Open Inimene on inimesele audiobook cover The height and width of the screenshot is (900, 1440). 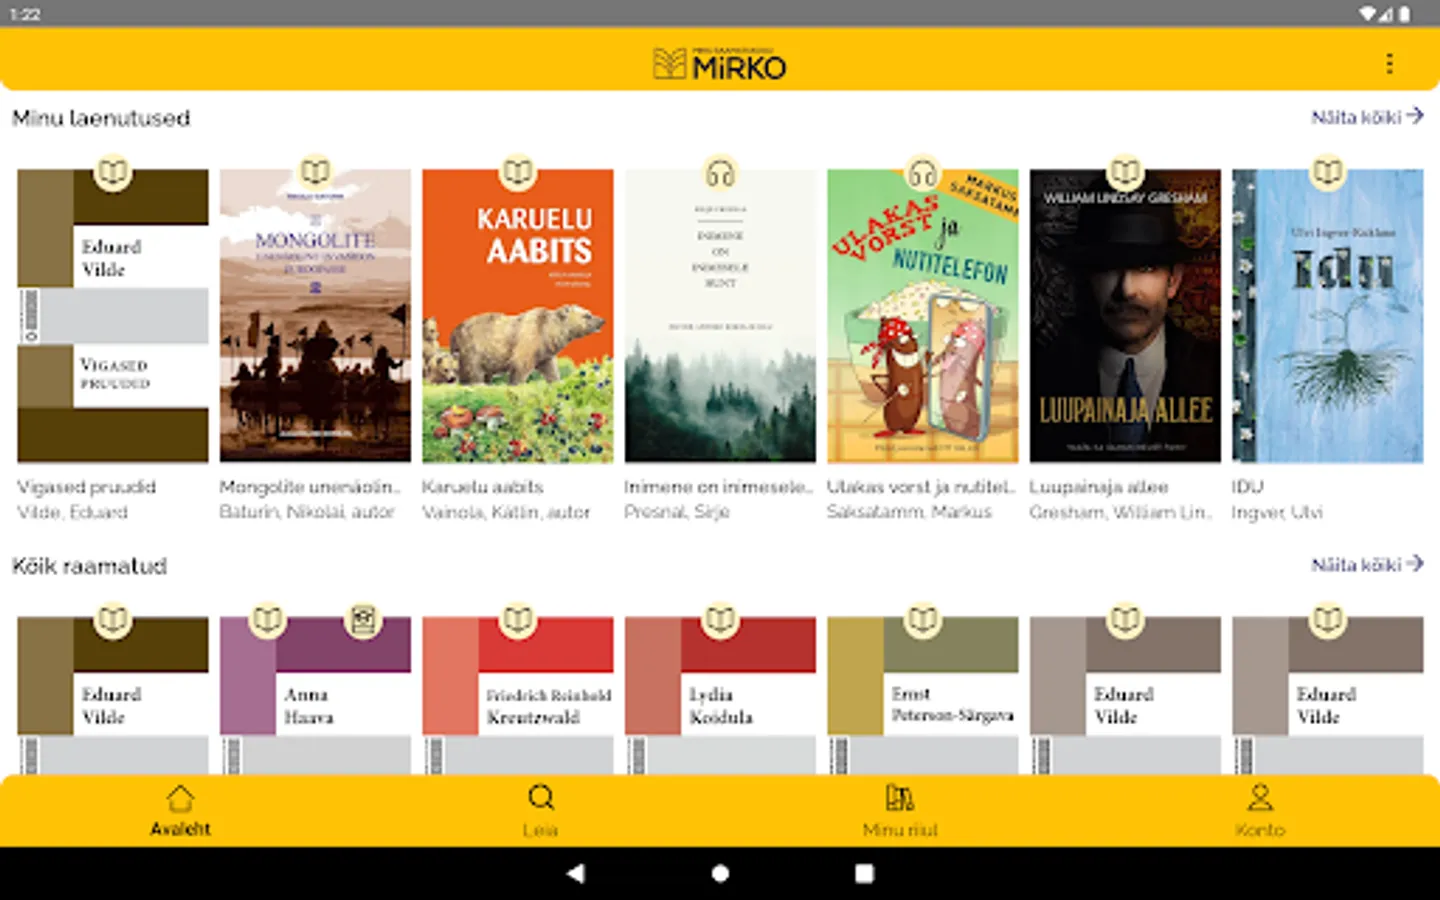(x=720, y=316)
